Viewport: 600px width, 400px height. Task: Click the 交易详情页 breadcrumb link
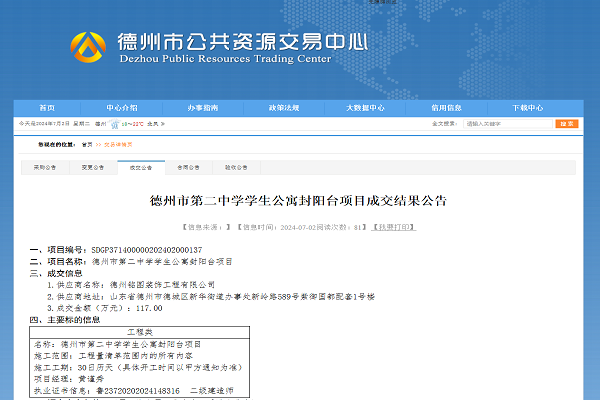118,145
